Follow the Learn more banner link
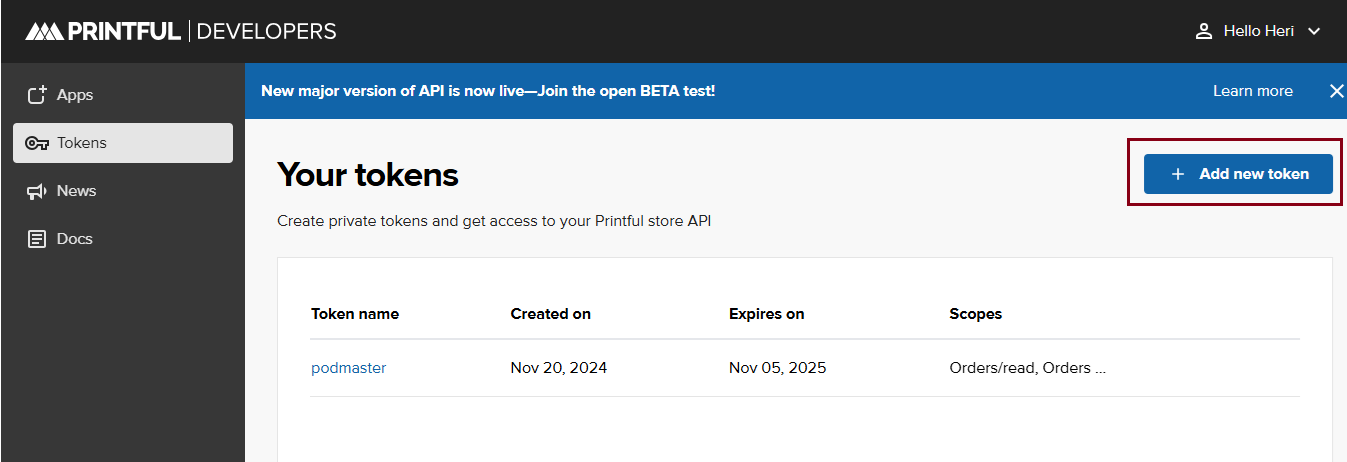1347x462 pixels. pyautogui.click(x=1252, y=91)
